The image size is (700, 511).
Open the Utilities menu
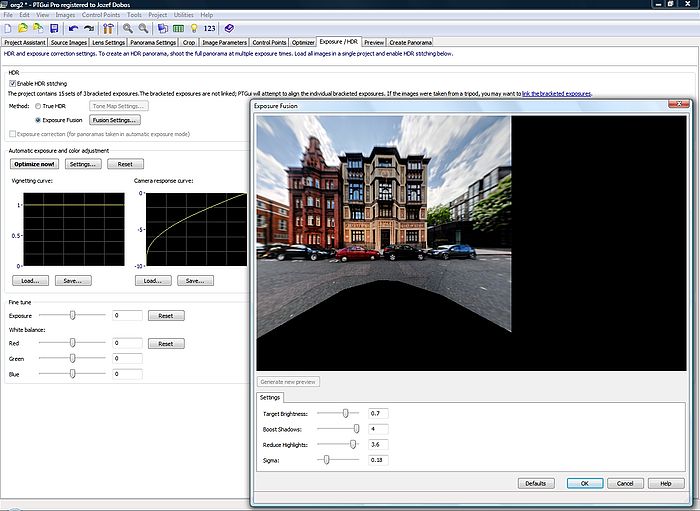click(x=183, y=16)
